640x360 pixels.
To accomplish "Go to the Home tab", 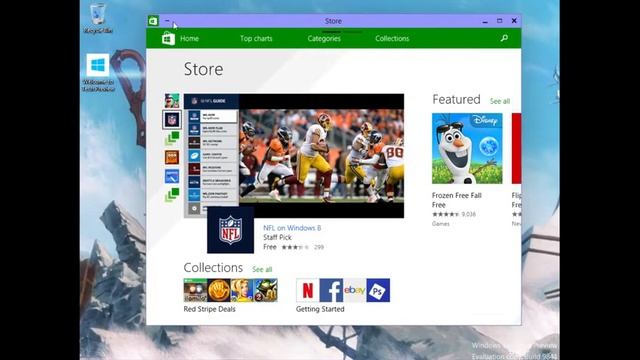I will (189, 38).
